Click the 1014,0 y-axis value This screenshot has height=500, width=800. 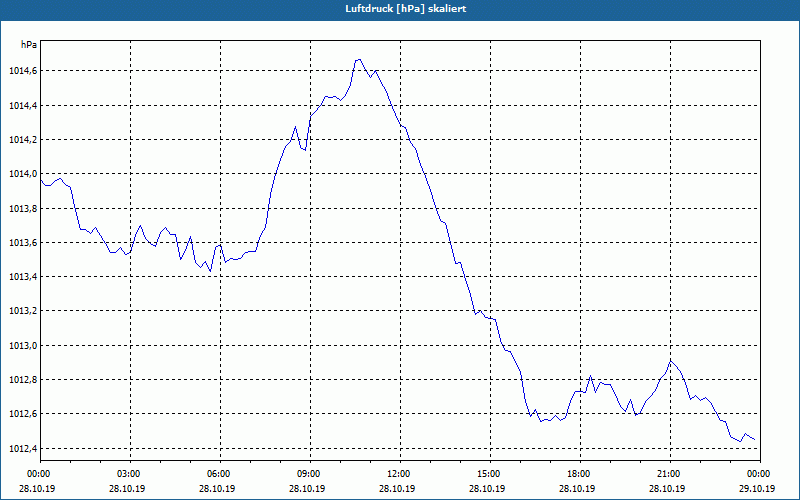point(23,174)
